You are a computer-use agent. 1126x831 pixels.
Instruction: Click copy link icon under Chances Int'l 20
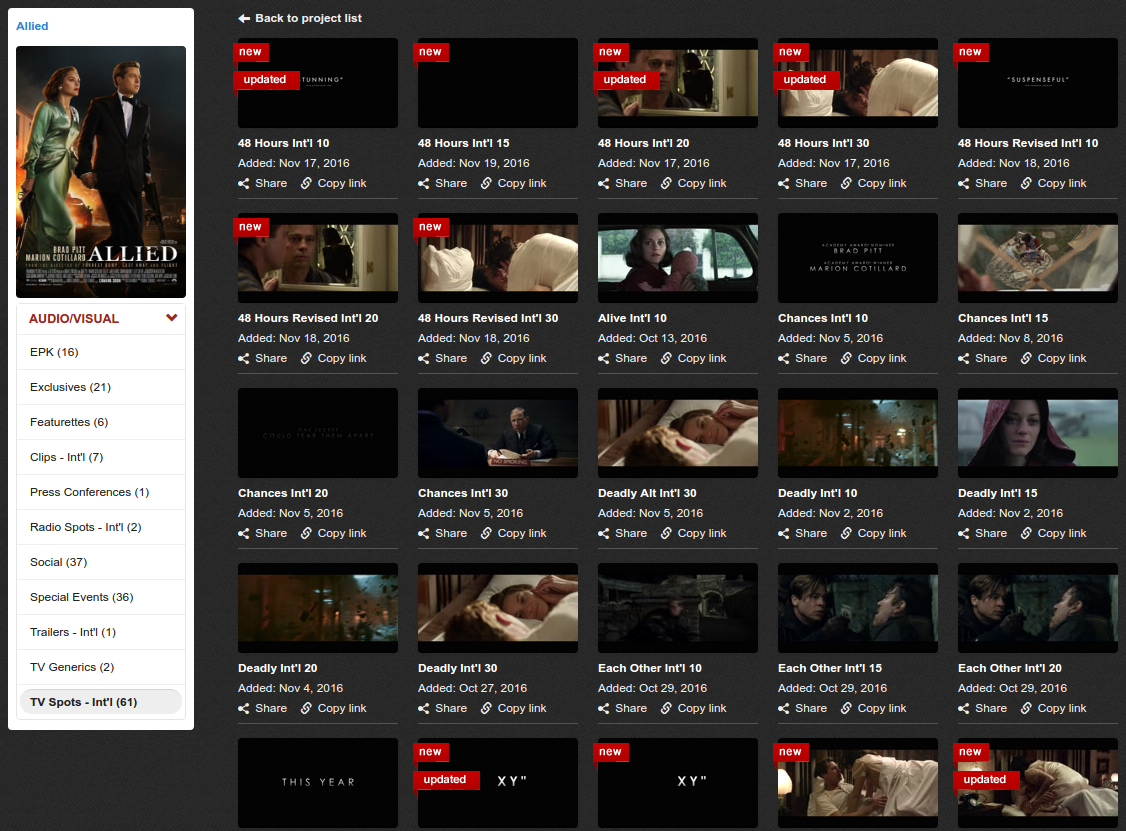[306, 534]
